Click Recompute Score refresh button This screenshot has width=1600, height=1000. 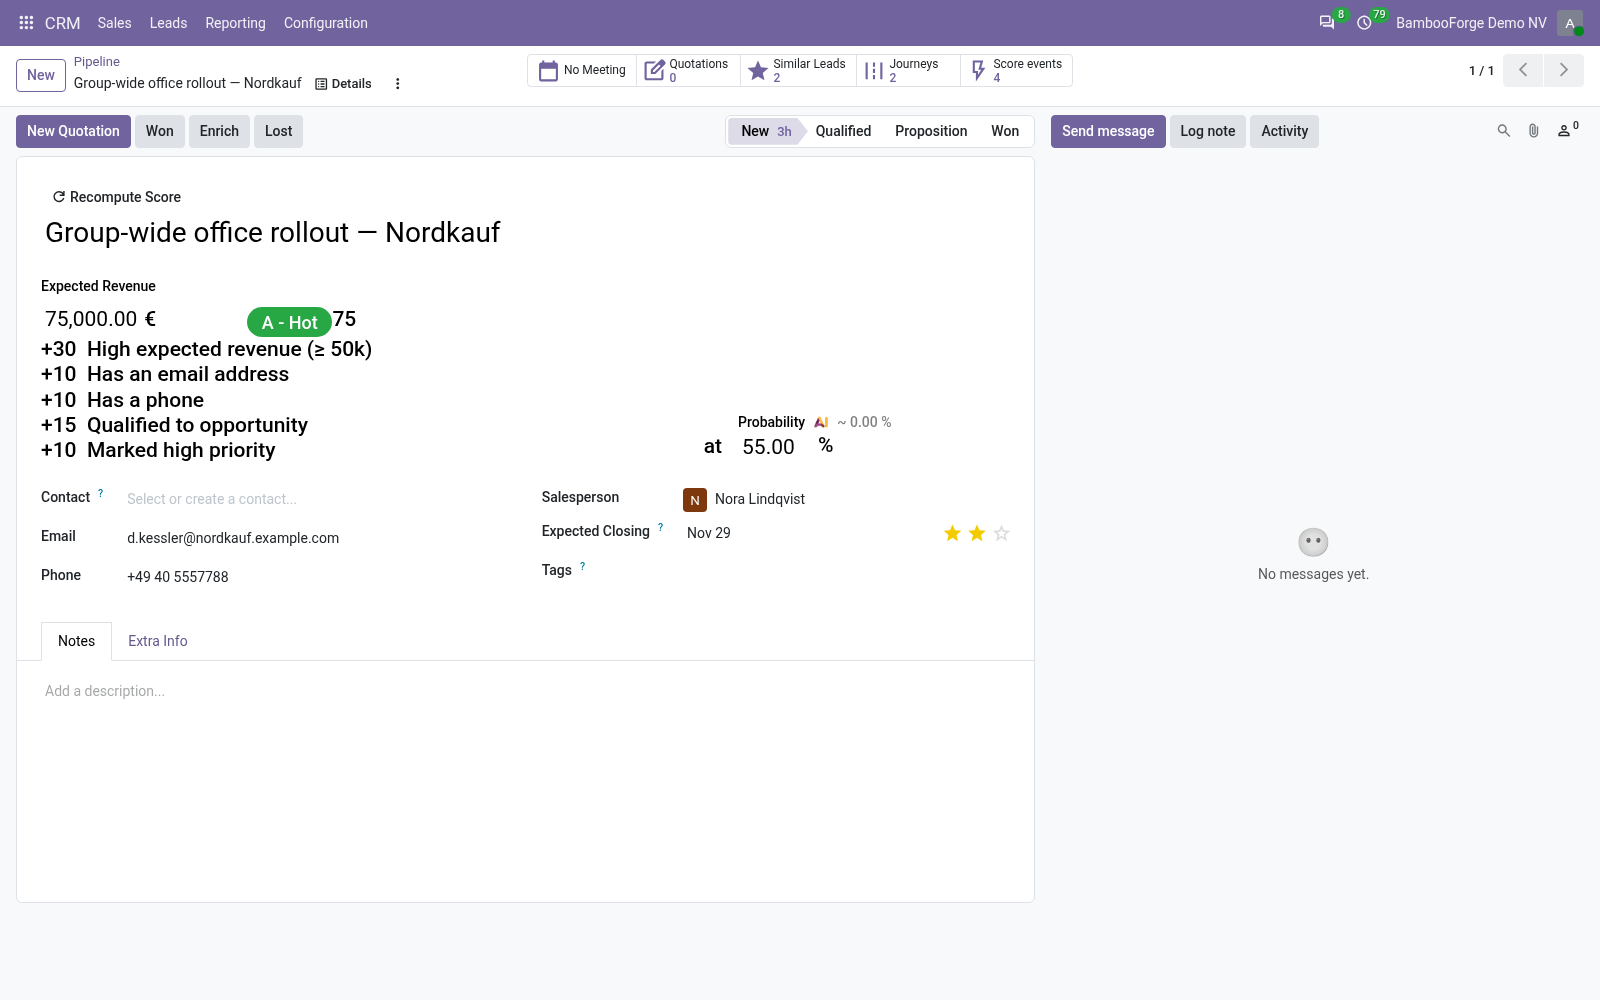[117, 197]
